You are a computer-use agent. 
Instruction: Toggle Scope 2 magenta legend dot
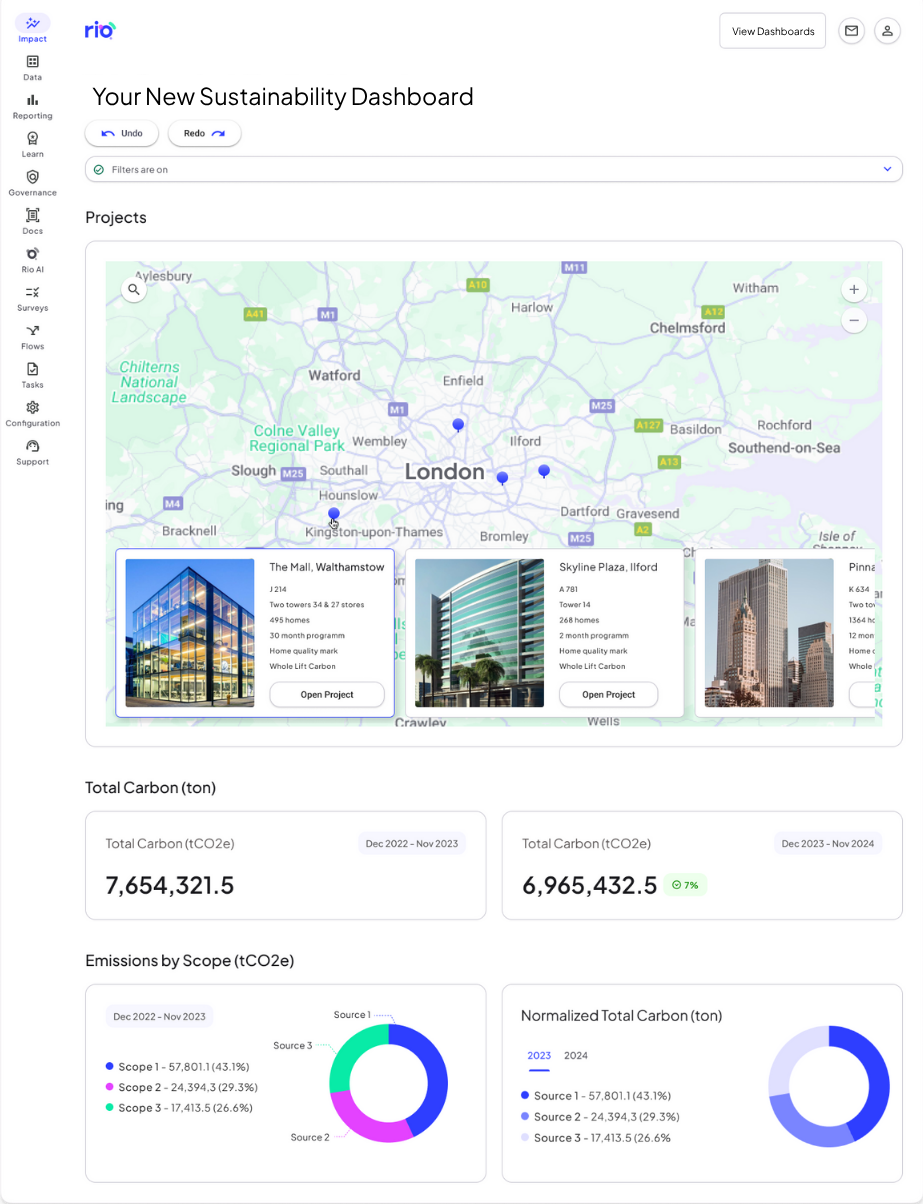[109, 1088]
